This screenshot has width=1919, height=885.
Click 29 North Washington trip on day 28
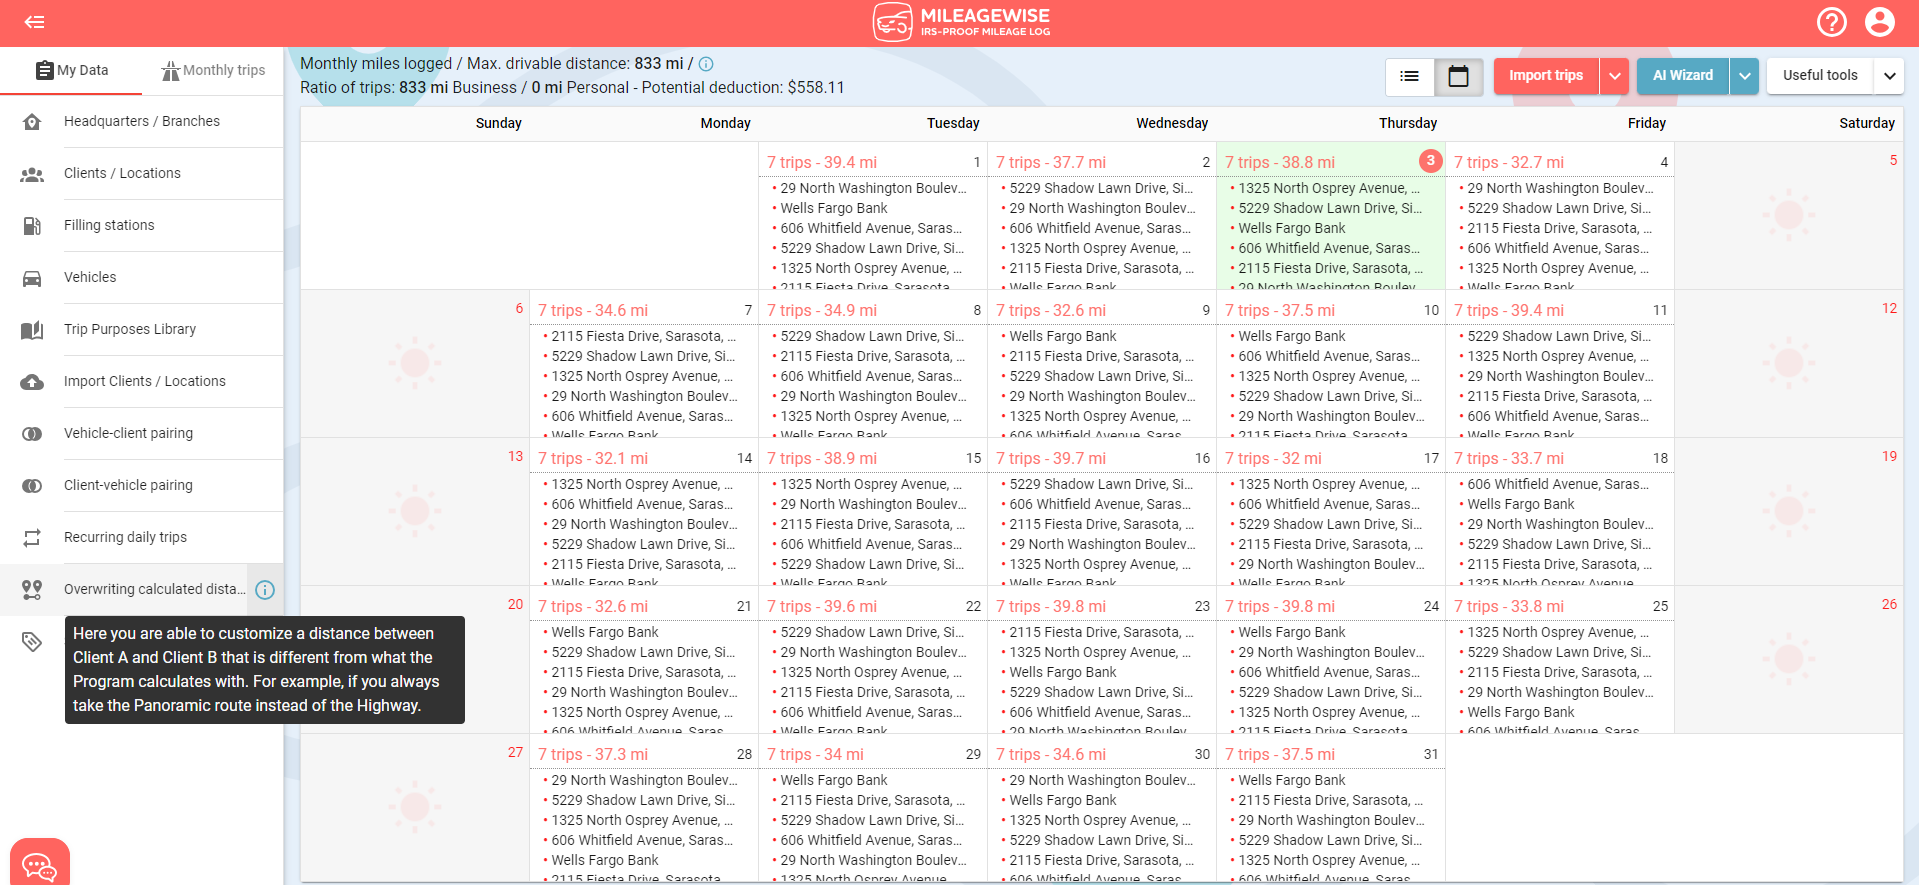[x=644, y=781]
